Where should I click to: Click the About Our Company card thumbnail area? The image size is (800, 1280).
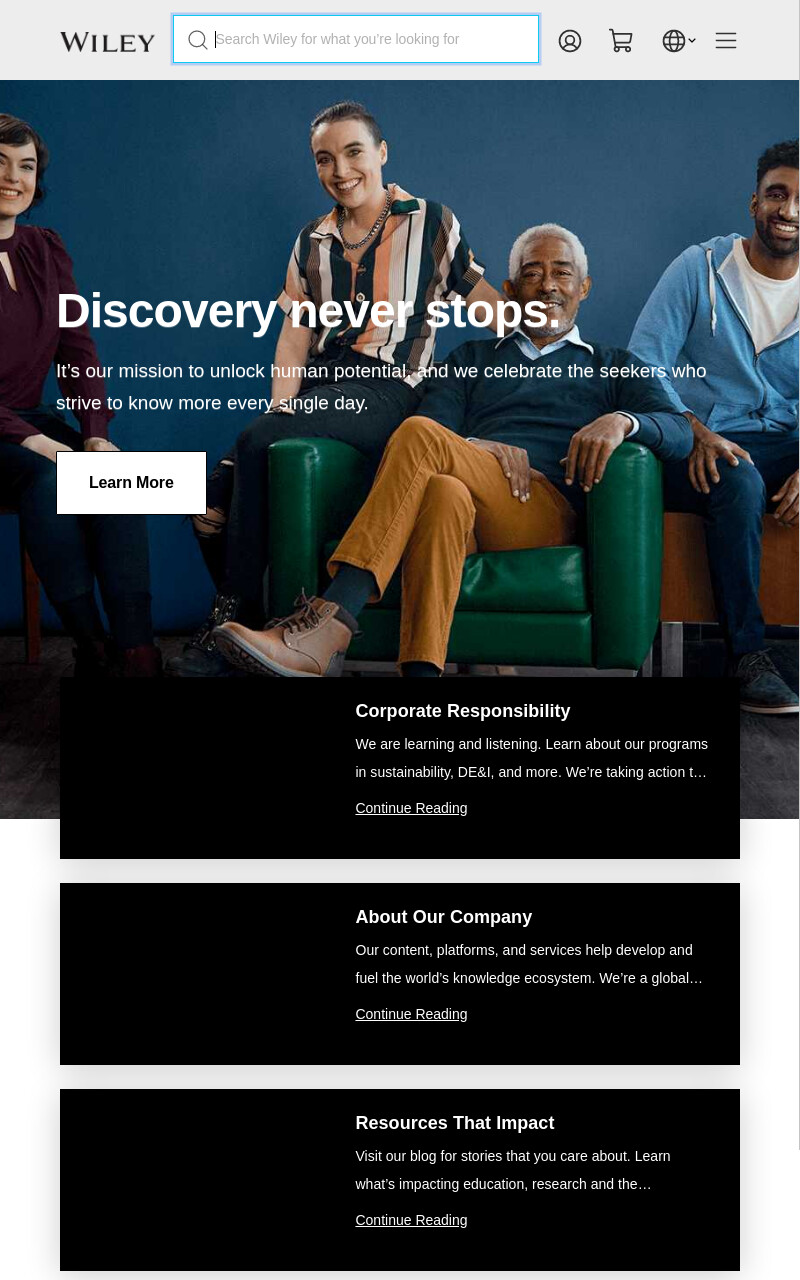tap(196, 974)
